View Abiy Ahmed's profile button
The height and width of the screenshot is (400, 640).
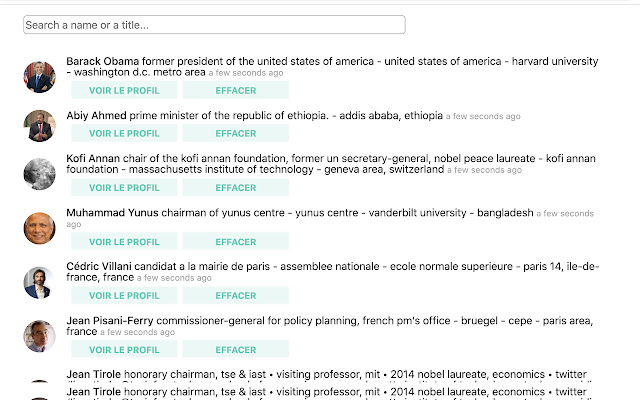(x=124, y=133)
